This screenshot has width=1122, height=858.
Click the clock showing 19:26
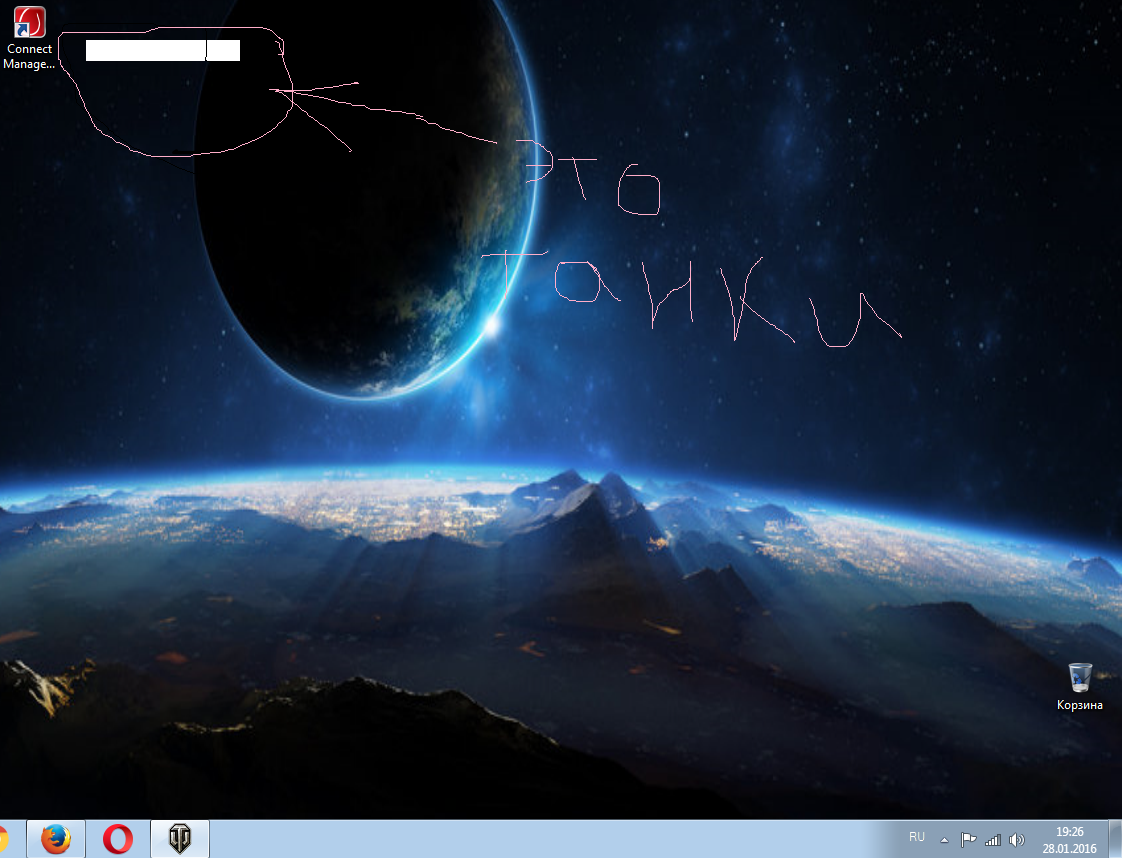(x=1070, y=831)
